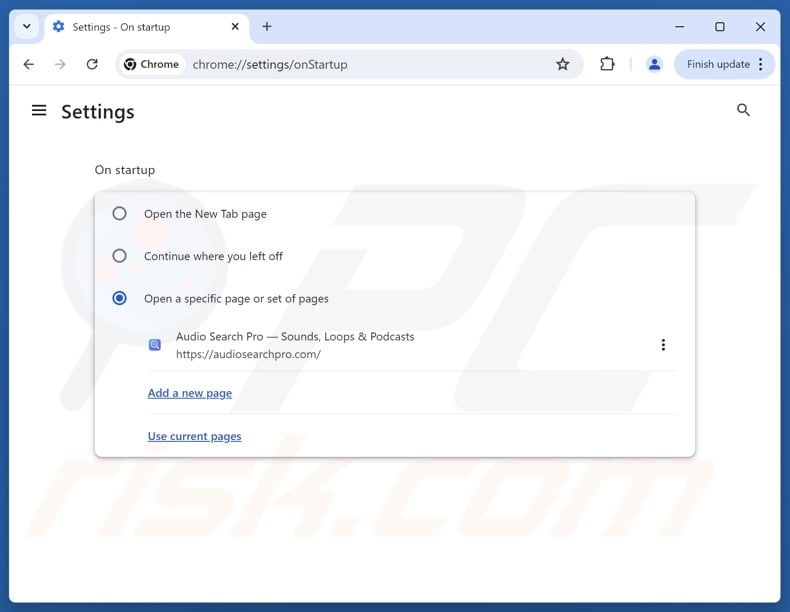Open the Settings hamburger menu
Viewport: 790px width, 612px height.
coord(39,111)
